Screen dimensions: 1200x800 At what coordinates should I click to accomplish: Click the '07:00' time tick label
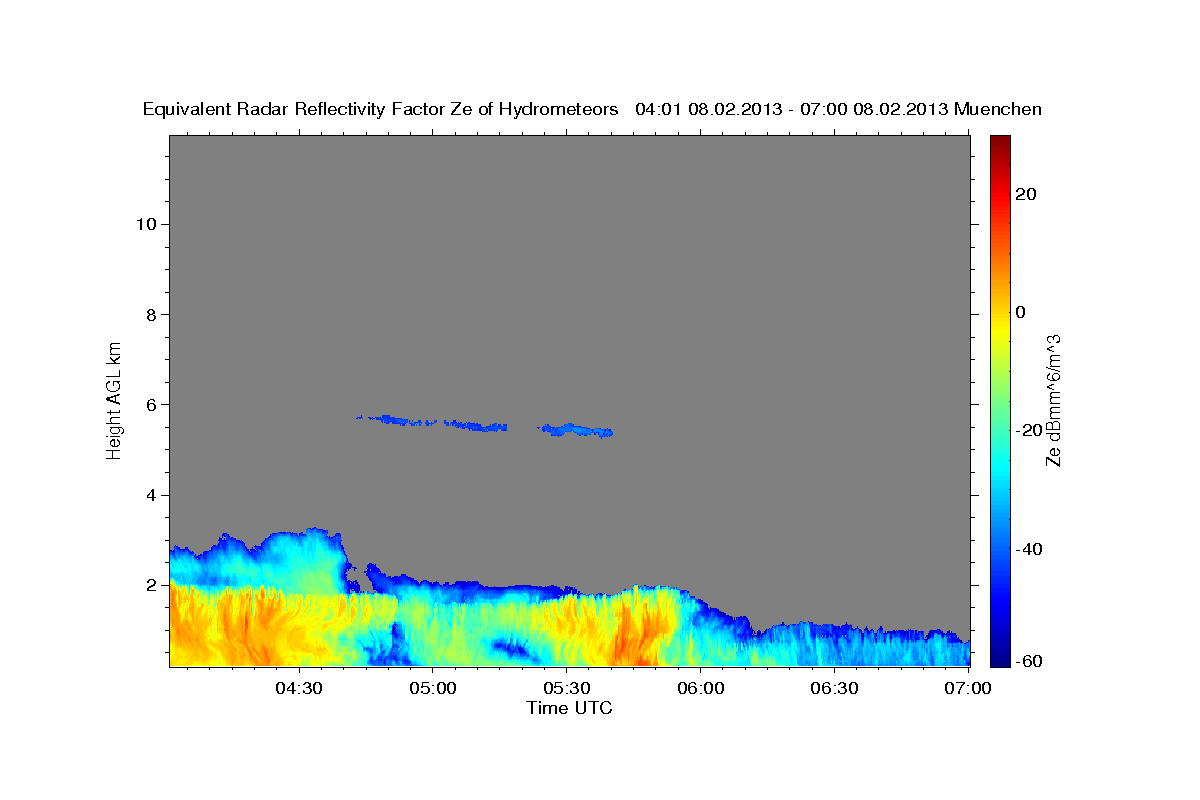click(969, 689)
